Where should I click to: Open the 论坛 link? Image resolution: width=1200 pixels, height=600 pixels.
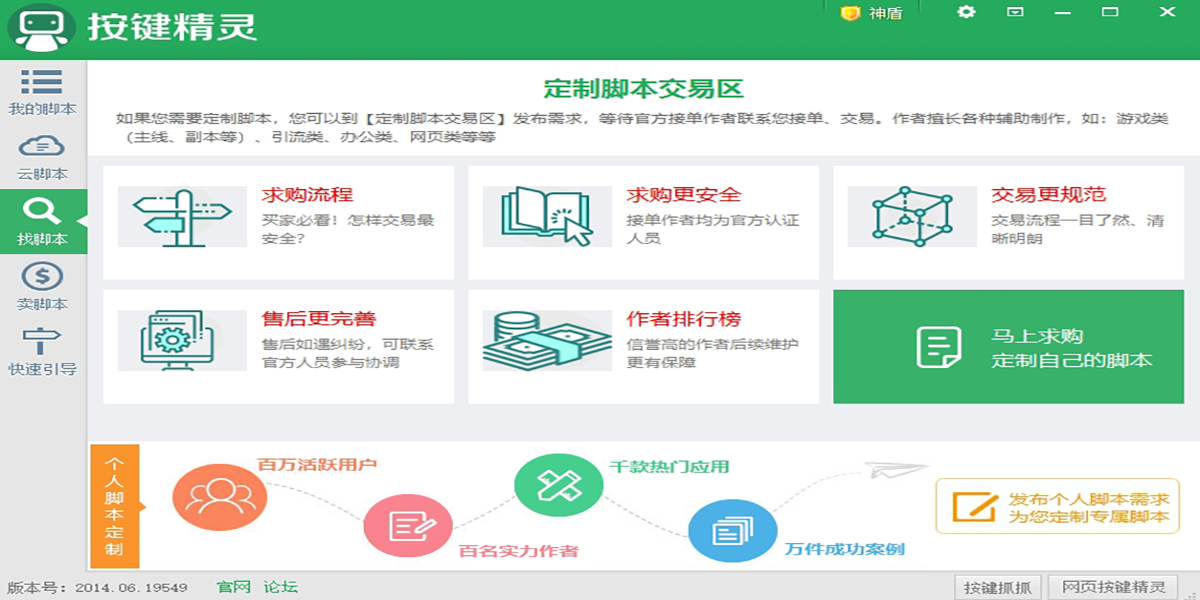point(281,587)
